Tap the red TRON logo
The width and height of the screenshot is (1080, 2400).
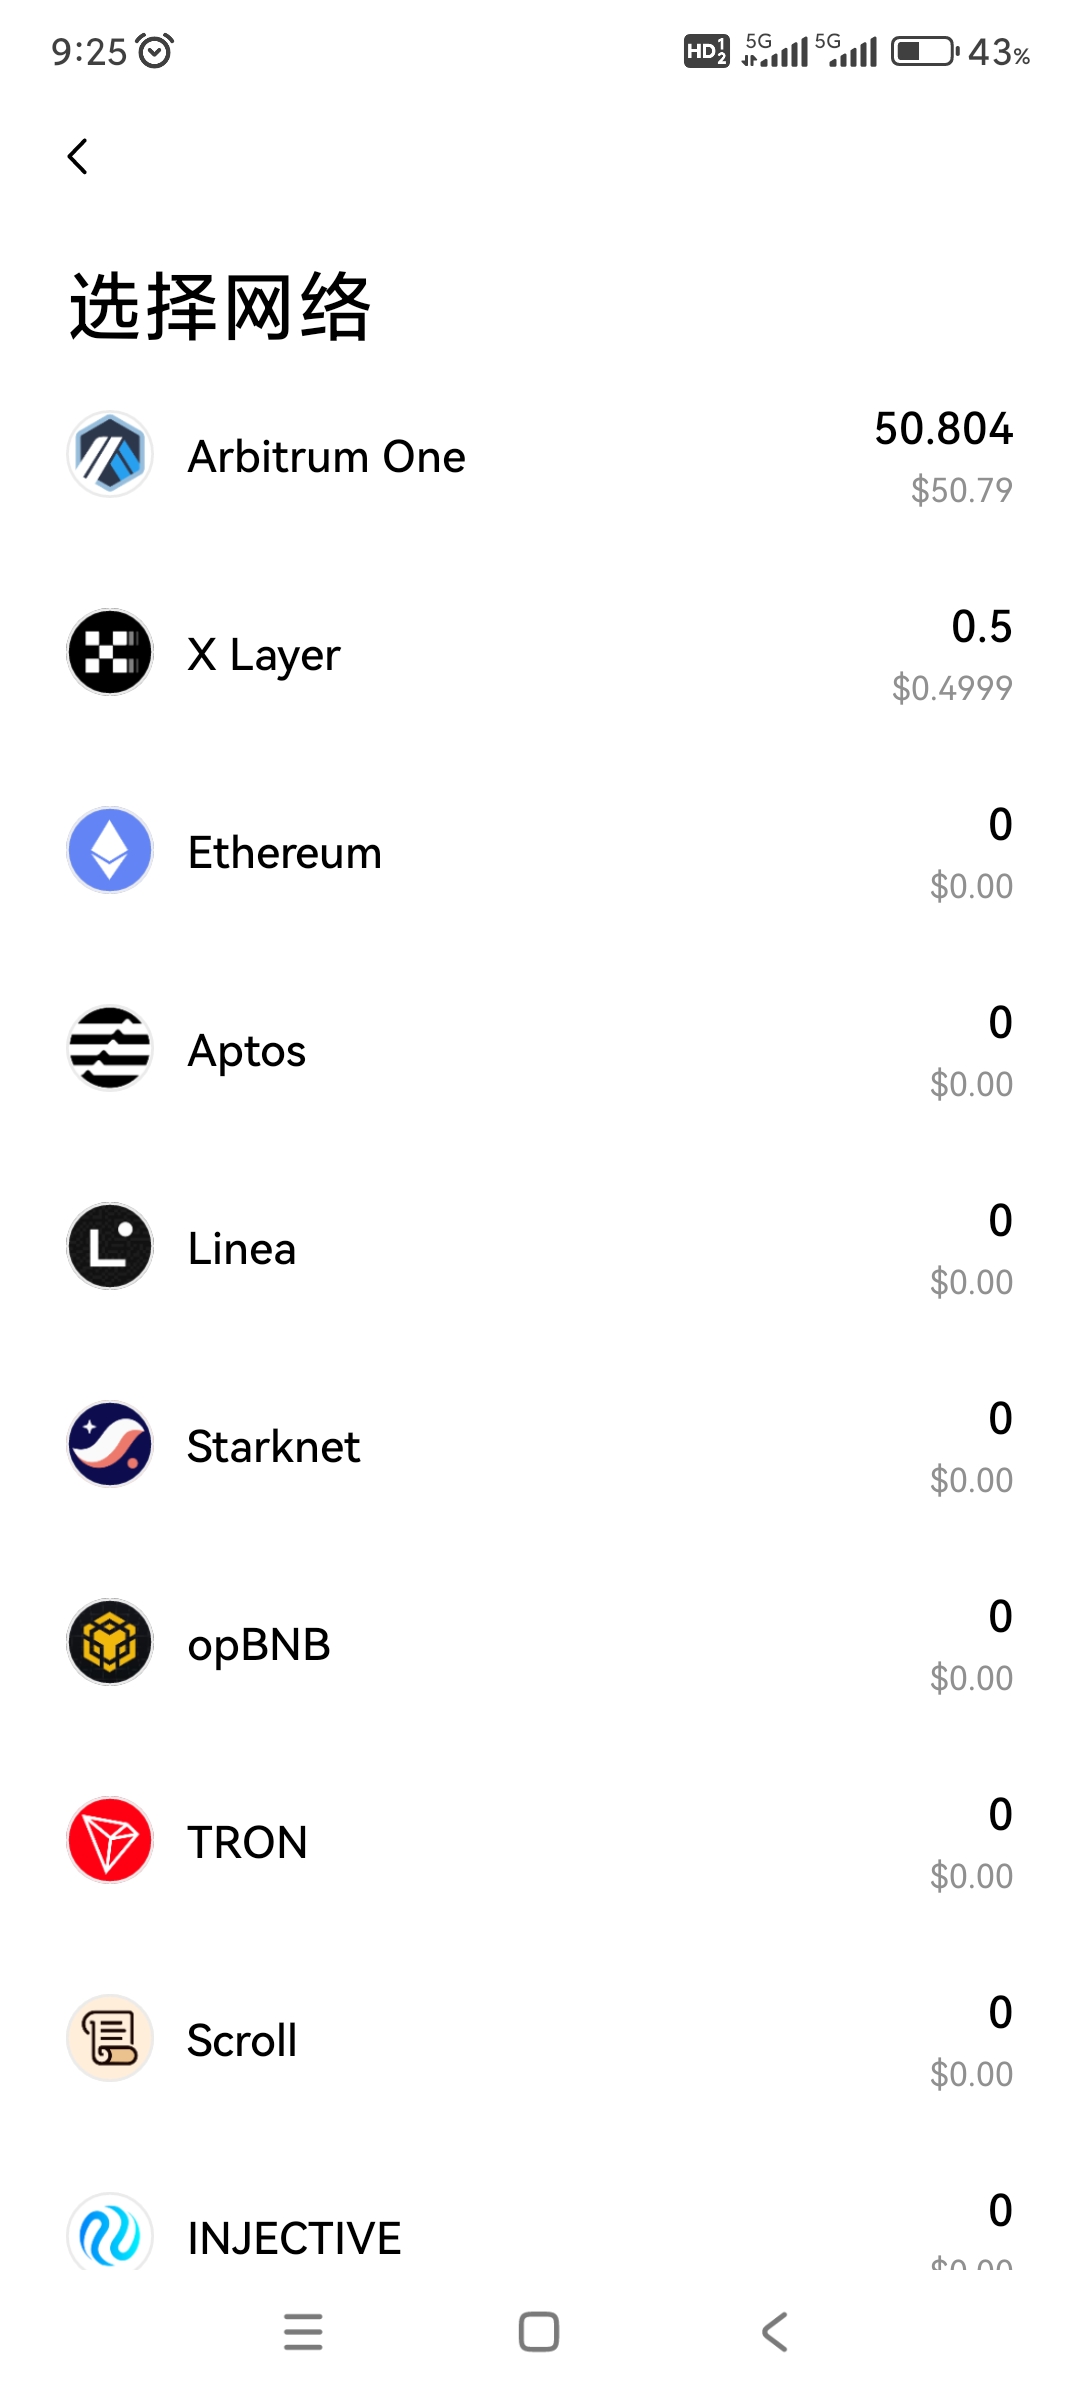110,1840
